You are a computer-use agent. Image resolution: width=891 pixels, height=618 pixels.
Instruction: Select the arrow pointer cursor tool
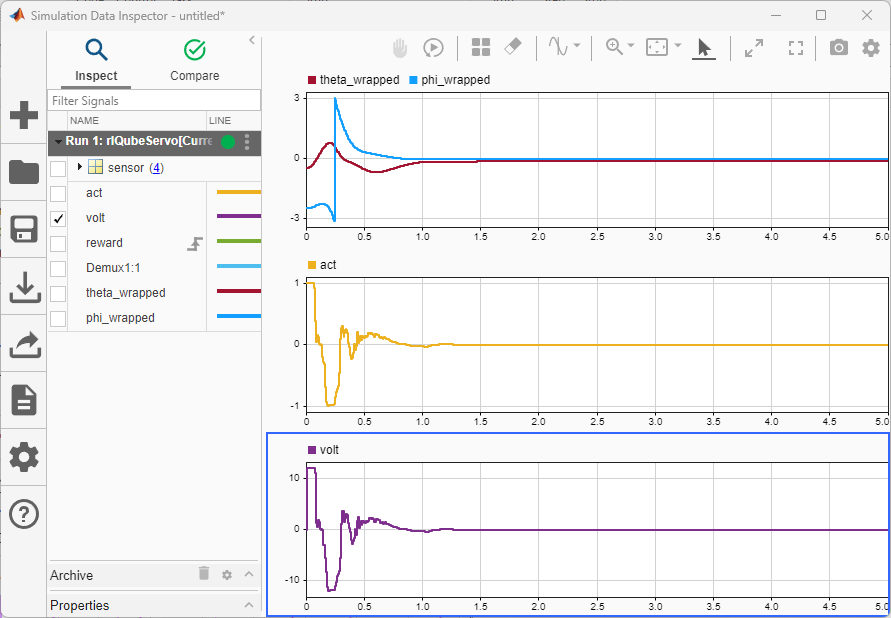(x=704, y=47)
